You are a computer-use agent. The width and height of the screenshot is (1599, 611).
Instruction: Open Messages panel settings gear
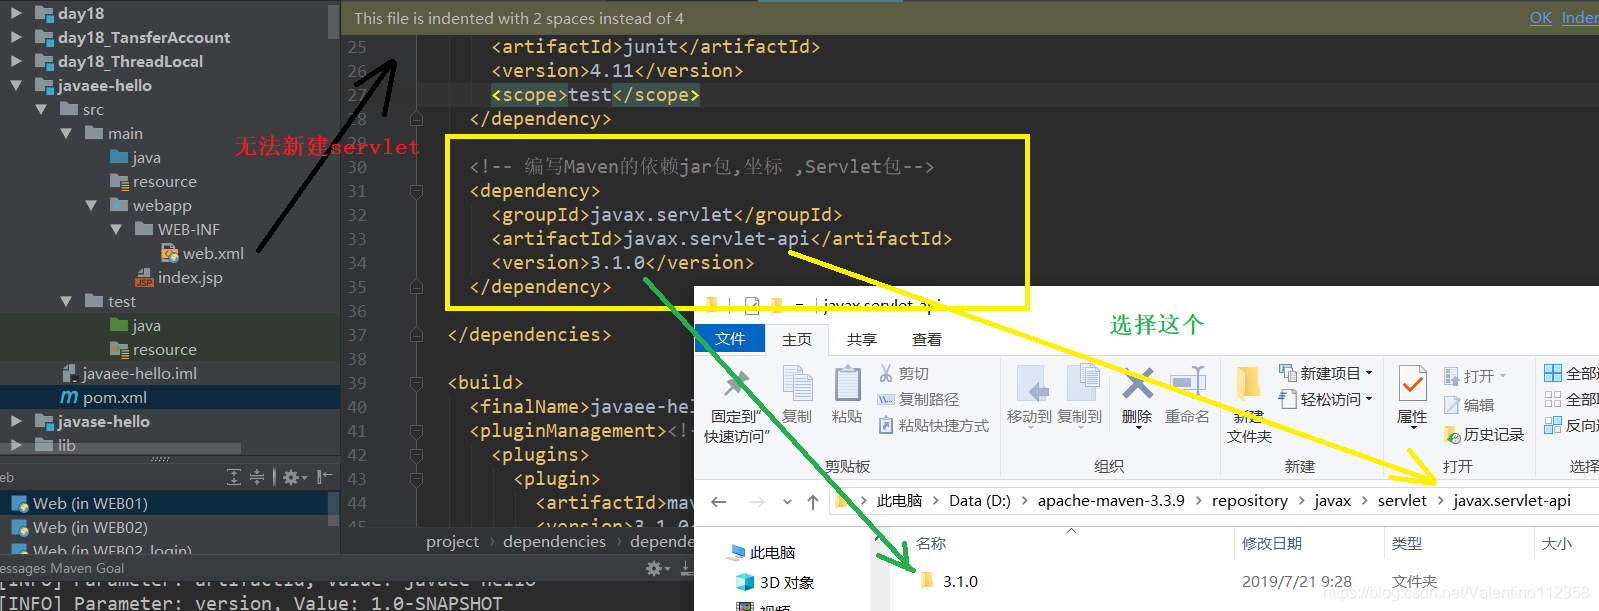pos(657,568)
